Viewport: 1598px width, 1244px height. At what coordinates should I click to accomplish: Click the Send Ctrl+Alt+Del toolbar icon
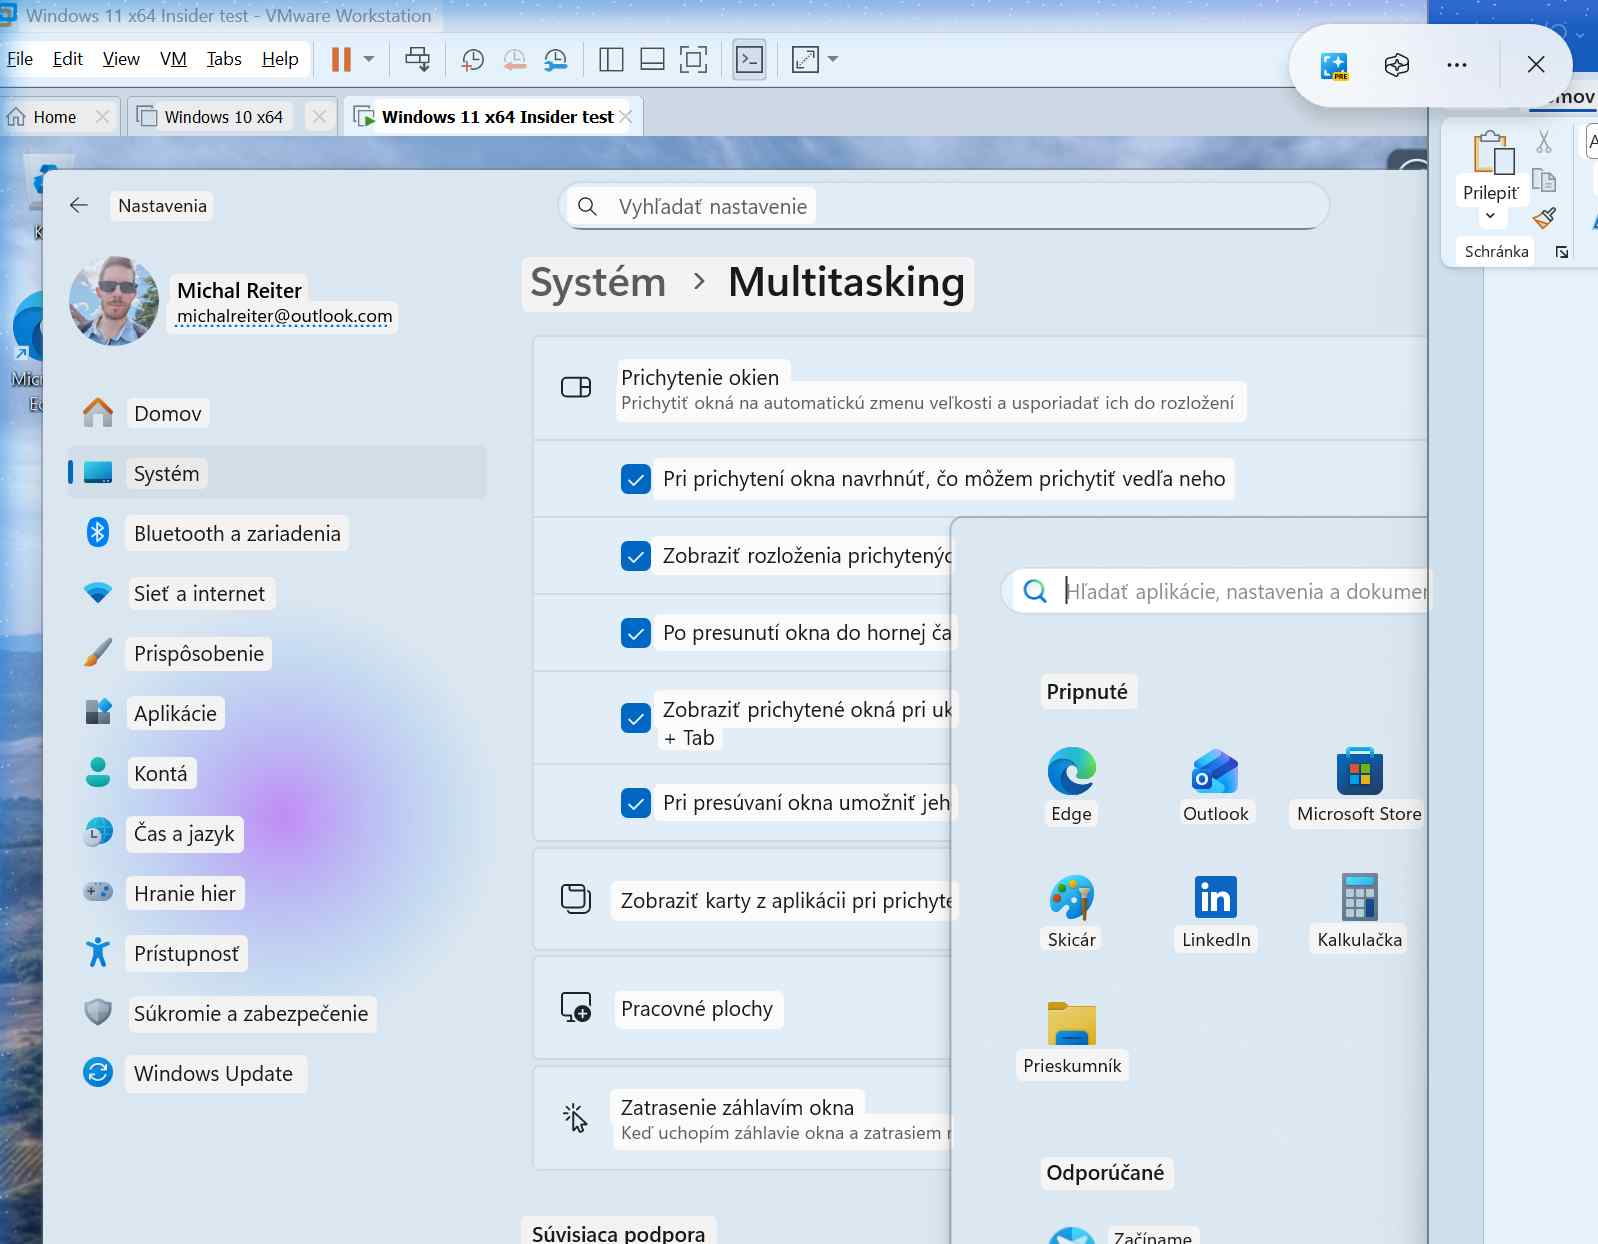[417, 60]
